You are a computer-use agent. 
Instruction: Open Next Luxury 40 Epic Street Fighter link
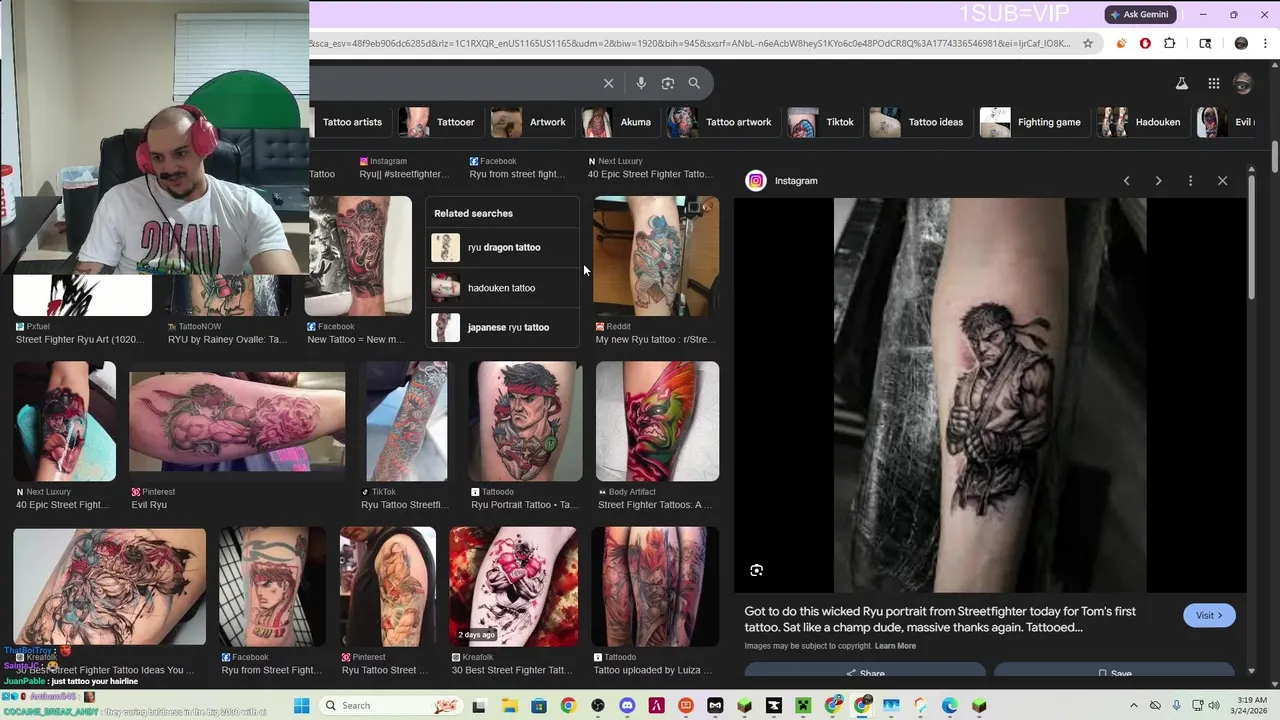[649, 174]
